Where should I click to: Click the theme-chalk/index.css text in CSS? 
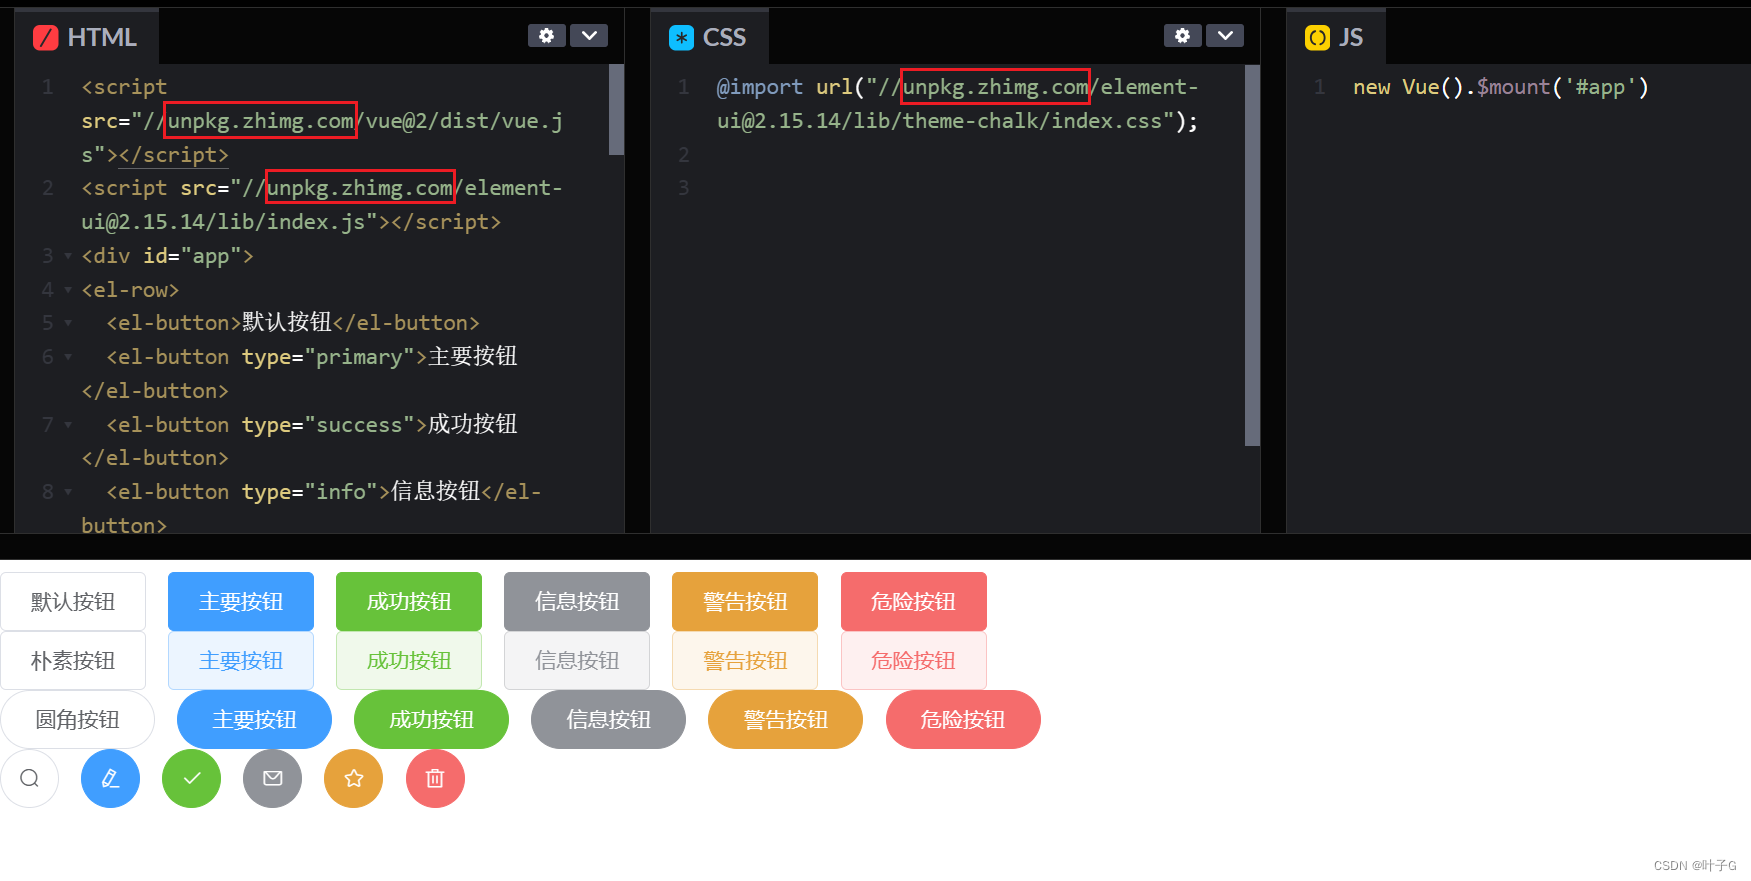pyautogui.click(x=1032, y=121)
